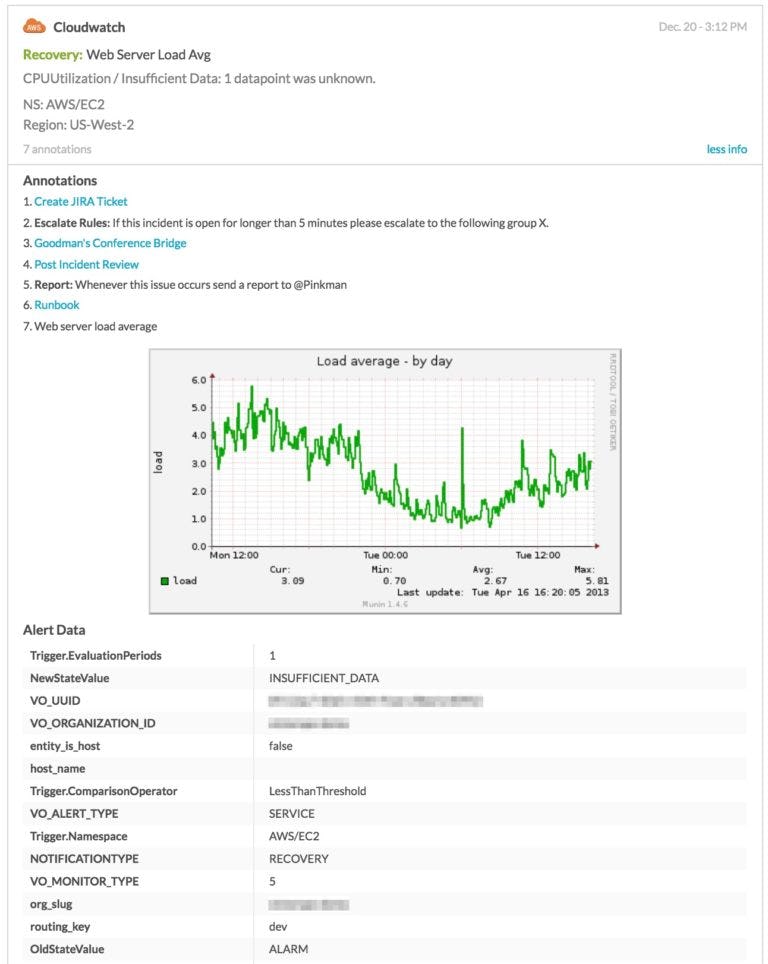768x964 pixels.
Task: Click the Alert Data section heading
Action: (54, 630)
